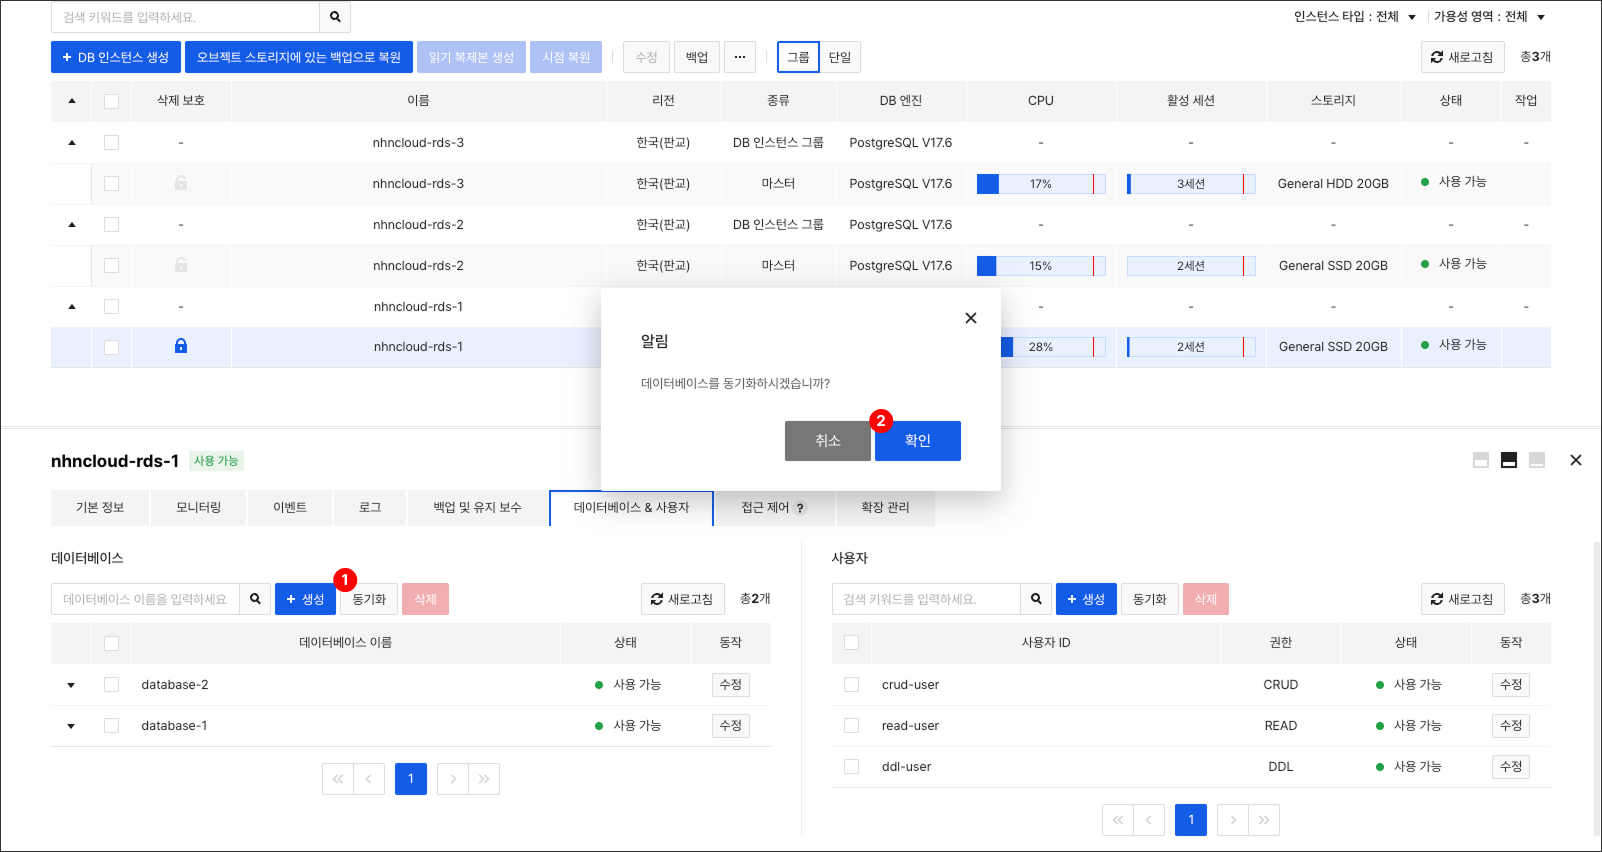1602x852 pixels.
Task: Check the nhncloud-rds-3 group row checkbox
Action: pyautogui.click(x=111, y=142)
